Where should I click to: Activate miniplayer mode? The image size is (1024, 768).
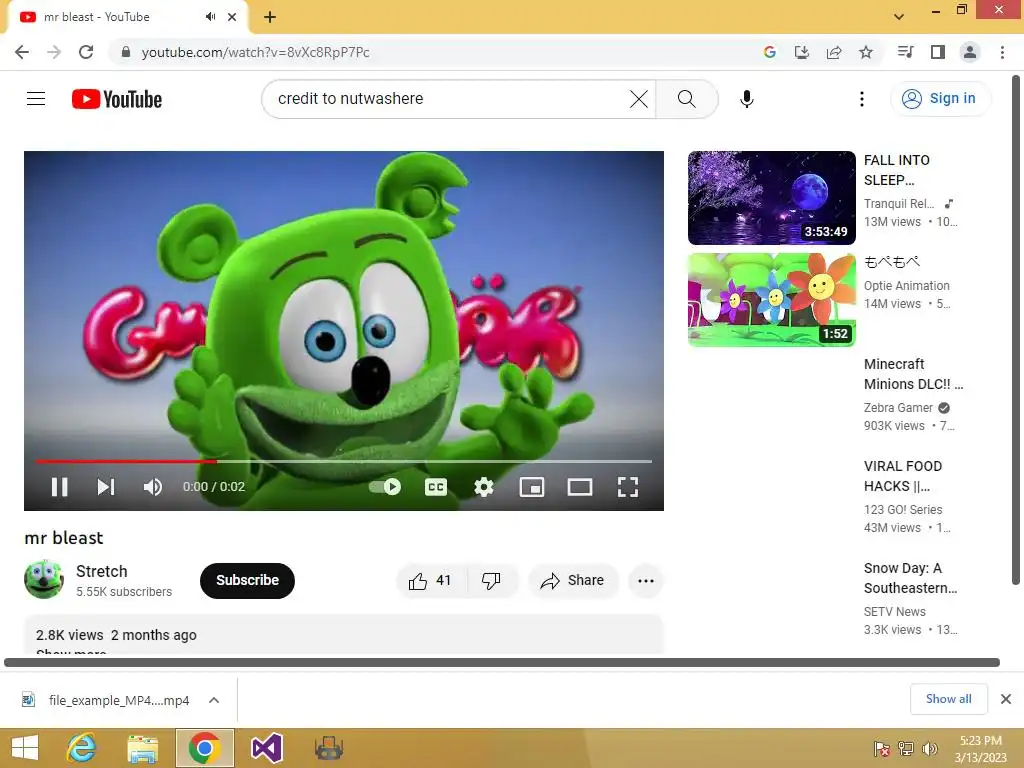tap(532, 487)
